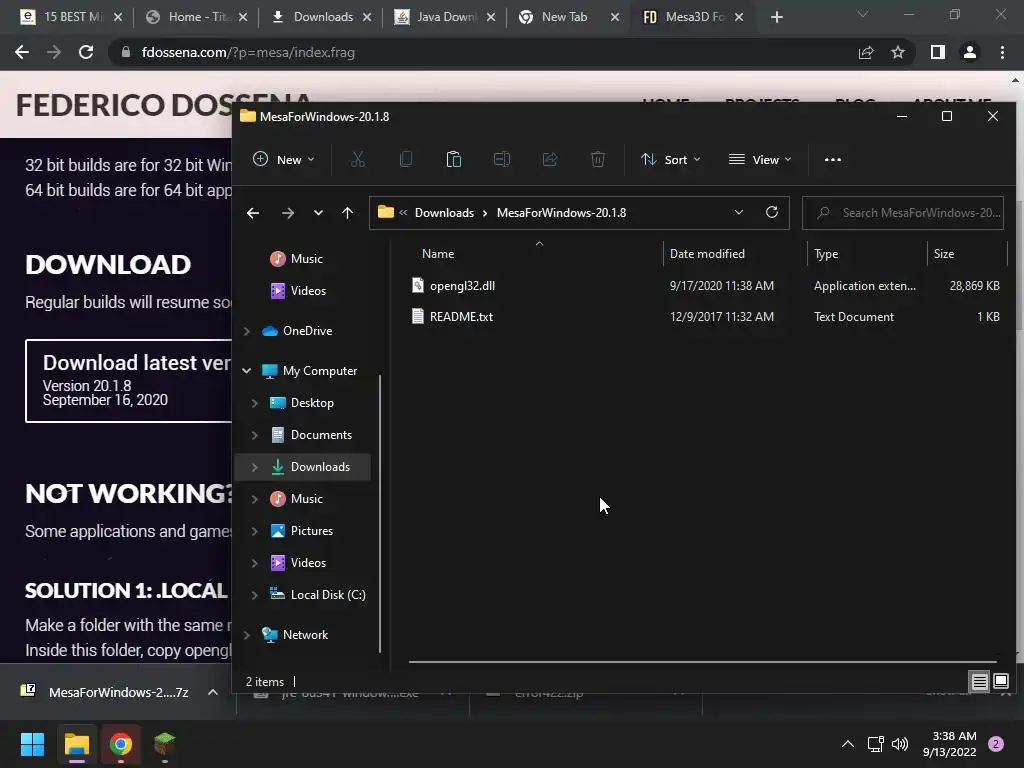Bookmark this page with the star icon
Image resolution: width=1024 pixels, height=768 pixels.
(x=898, y=52)
